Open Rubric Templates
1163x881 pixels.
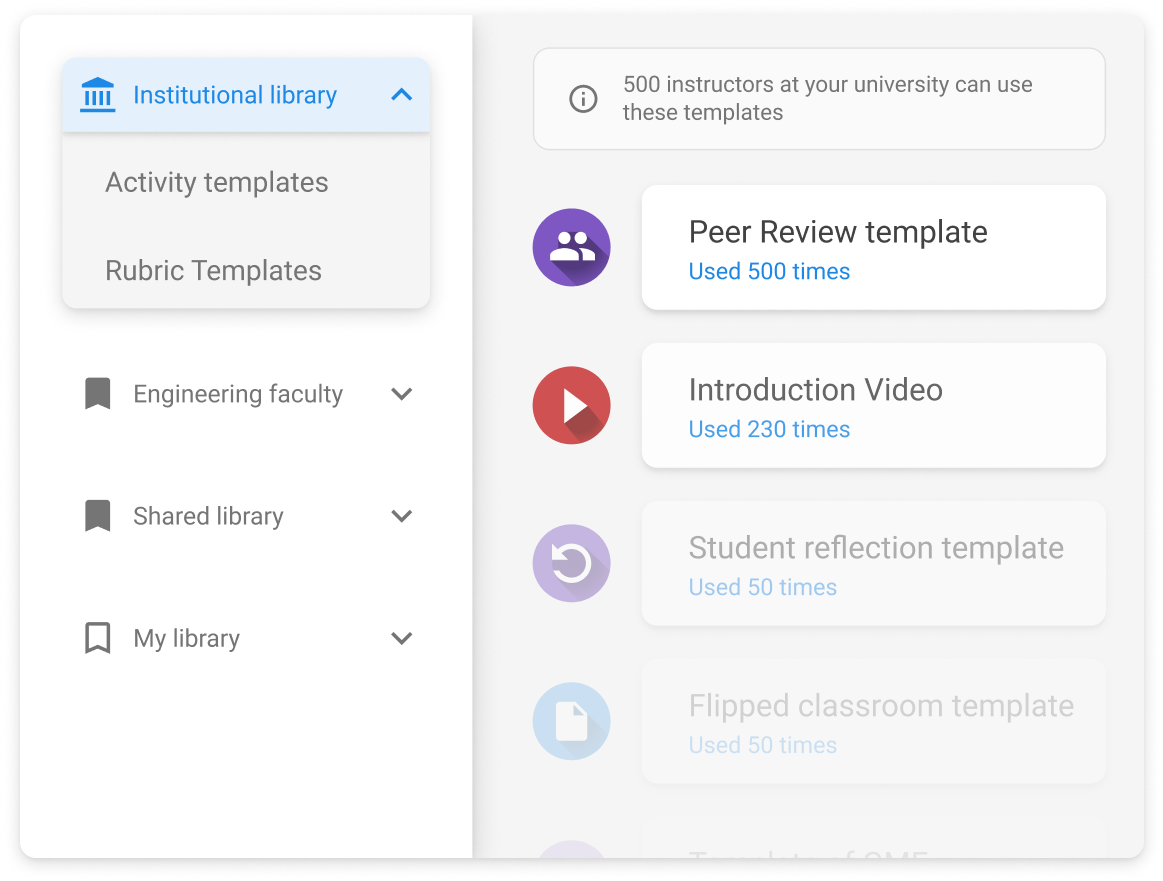[213, 270]
